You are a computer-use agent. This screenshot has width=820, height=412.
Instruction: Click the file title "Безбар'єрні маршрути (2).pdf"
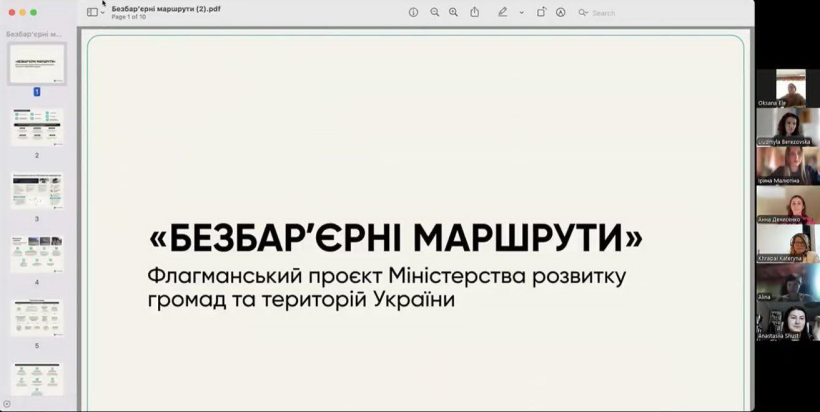click(166, 9)
